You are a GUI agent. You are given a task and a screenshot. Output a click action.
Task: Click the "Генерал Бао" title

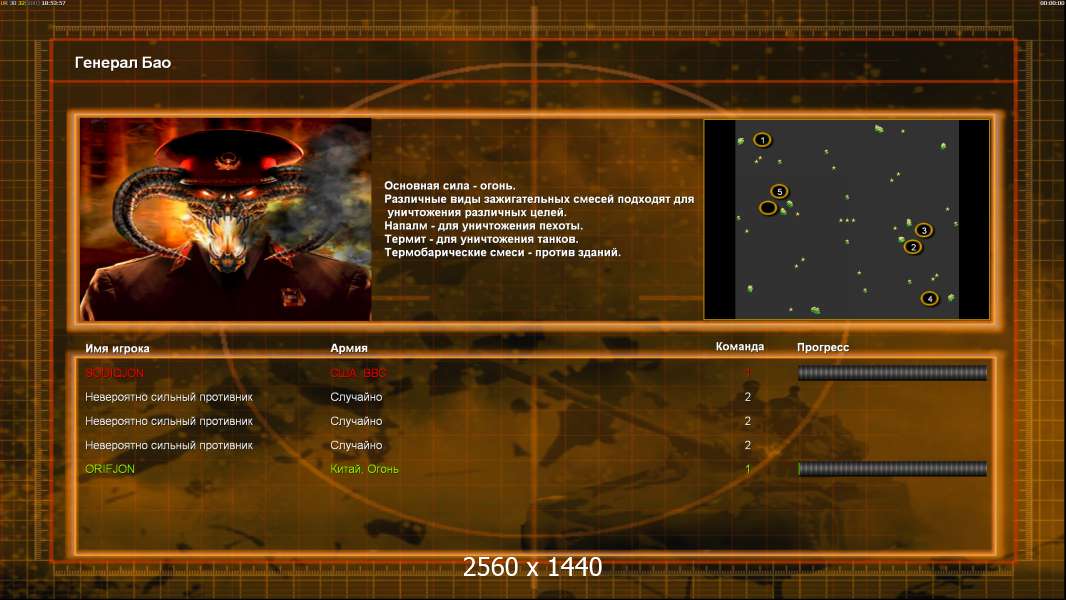click(x=123, y=63)
